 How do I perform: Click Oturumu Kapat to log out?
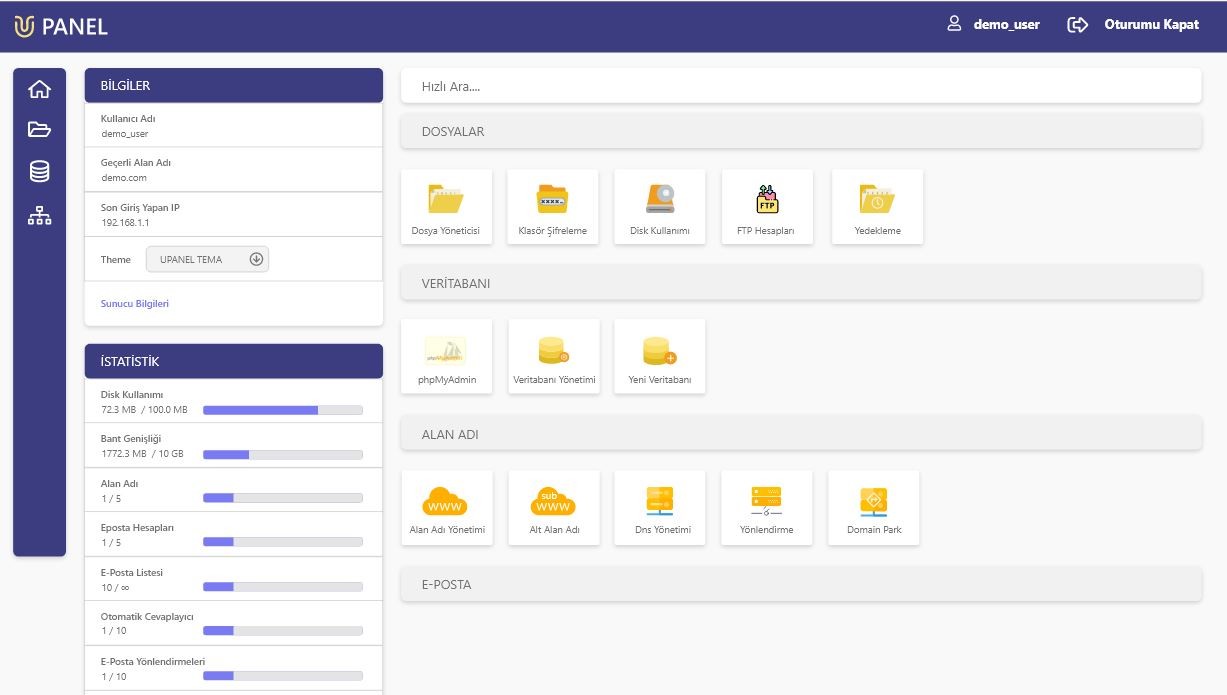click(x=1133, y=24)
